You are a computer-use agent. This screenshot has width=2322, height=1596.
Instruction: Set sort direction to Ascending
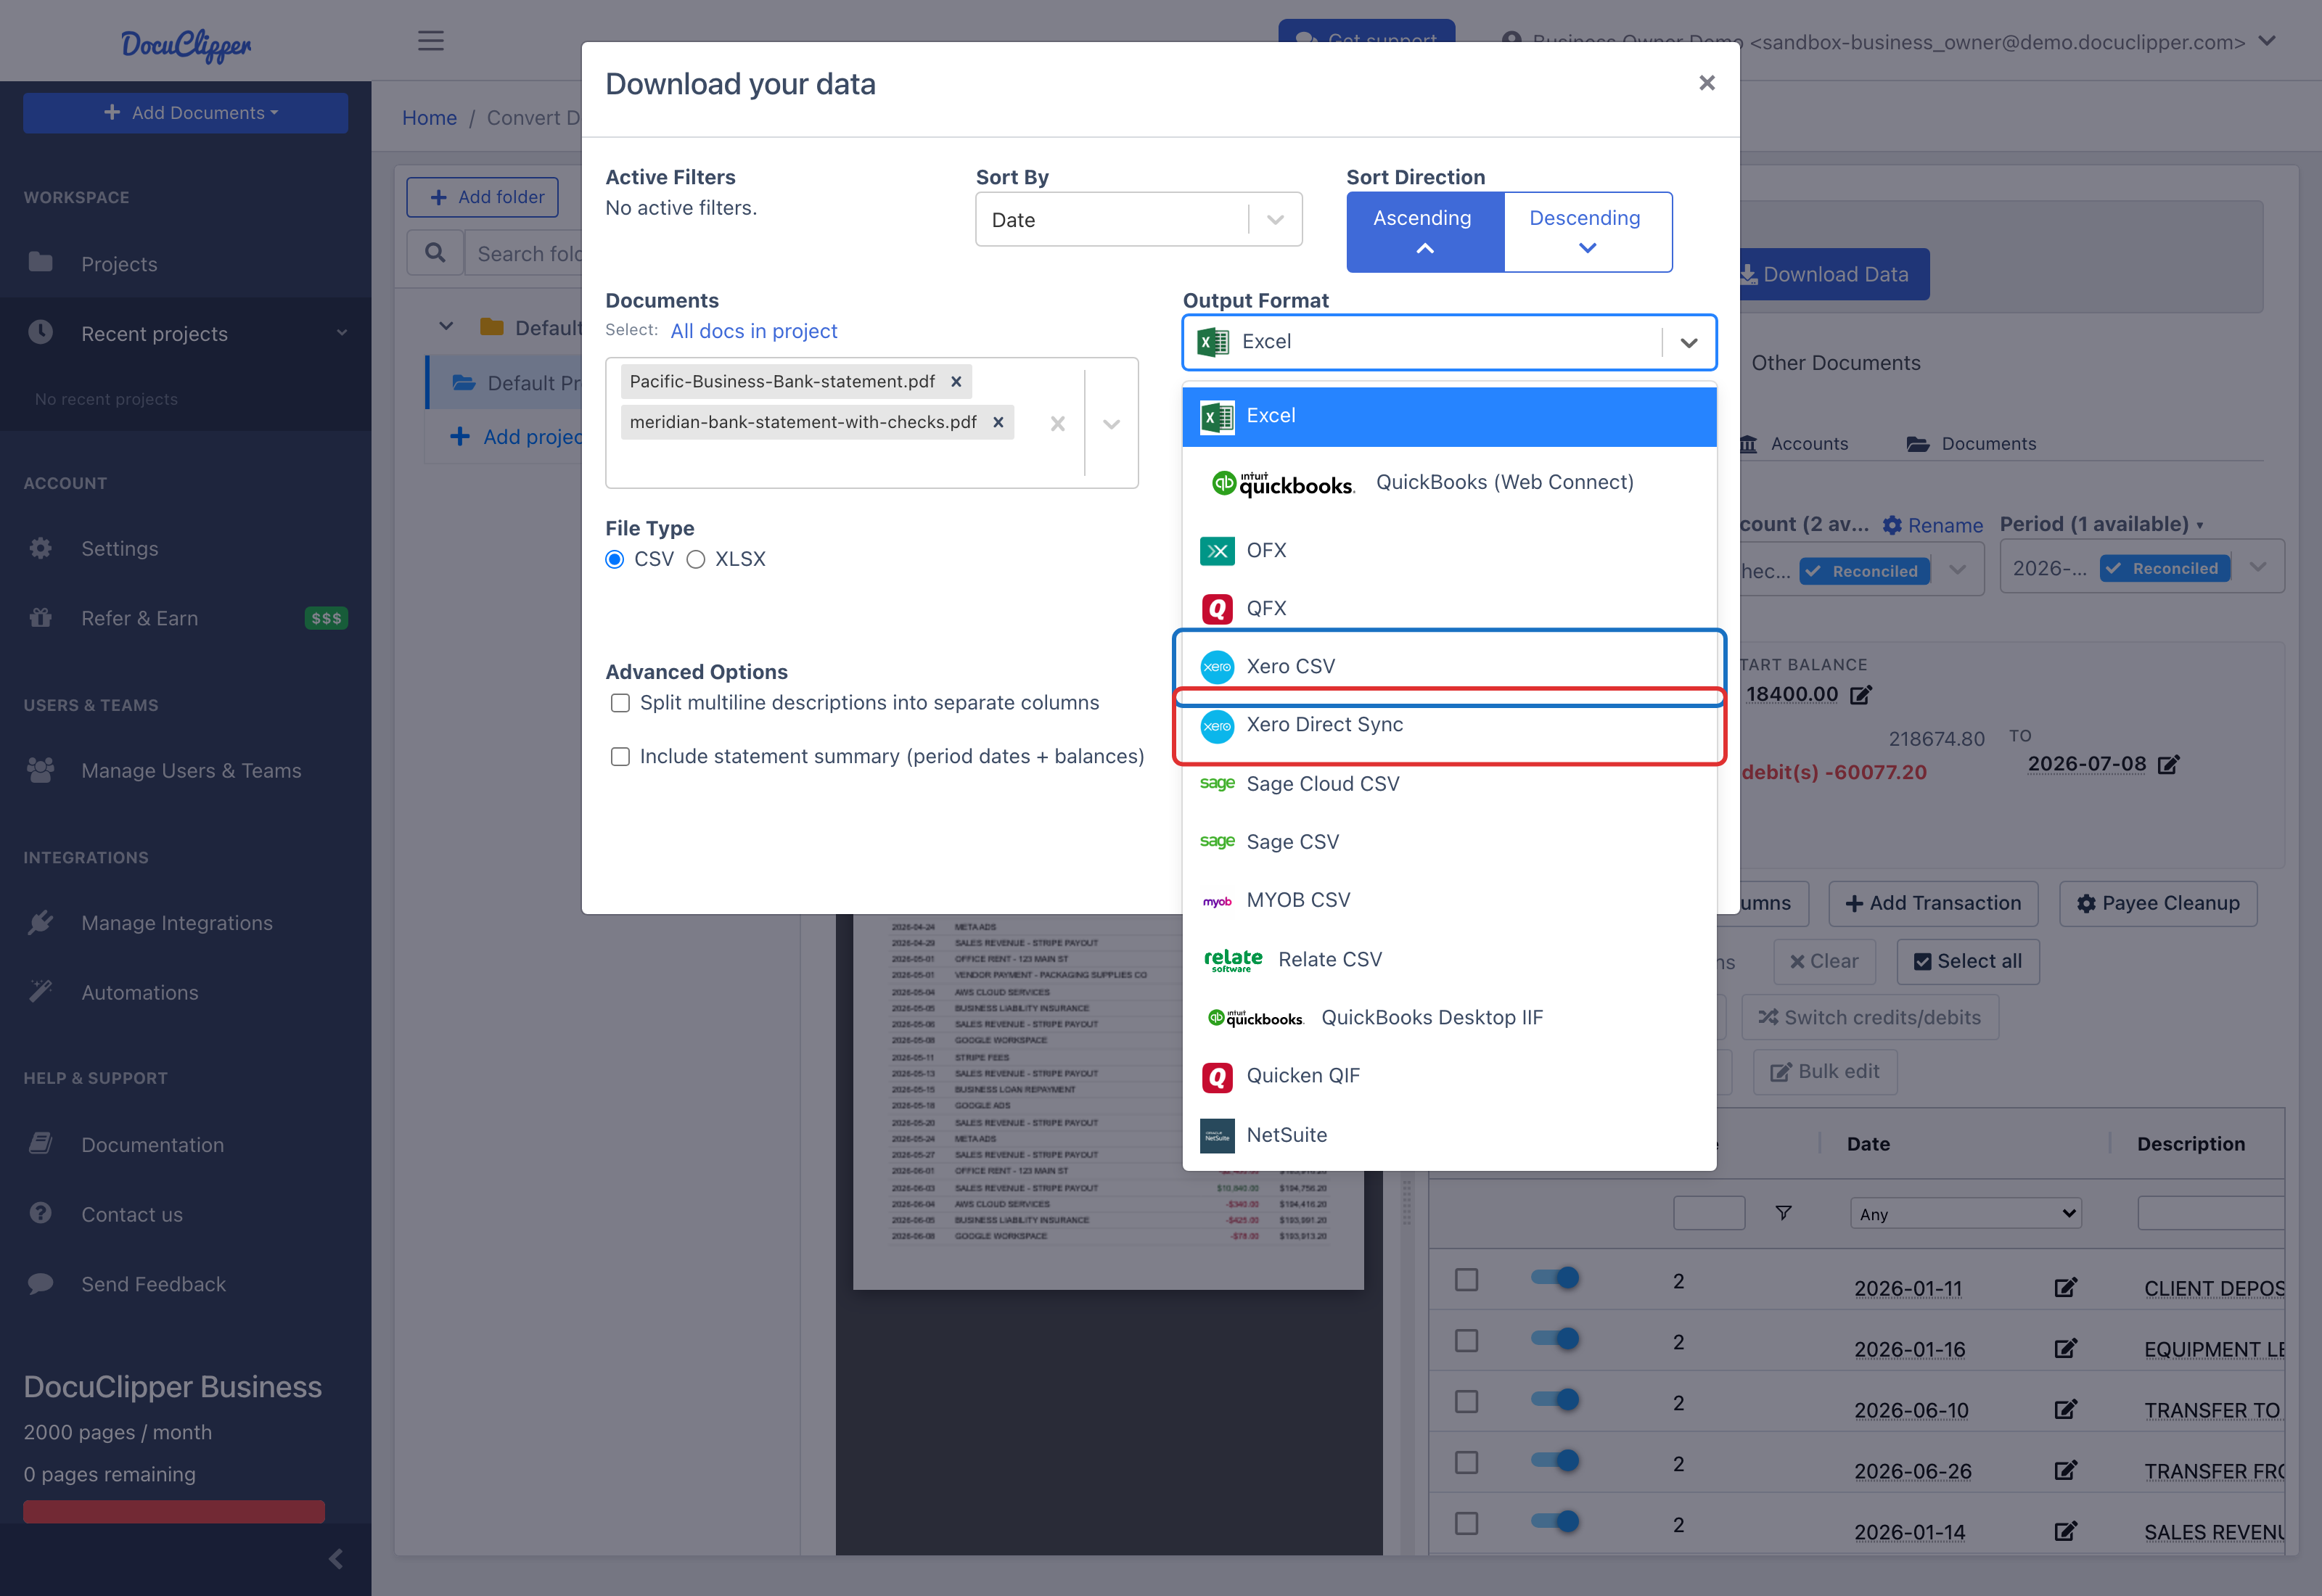point(1424,232)
